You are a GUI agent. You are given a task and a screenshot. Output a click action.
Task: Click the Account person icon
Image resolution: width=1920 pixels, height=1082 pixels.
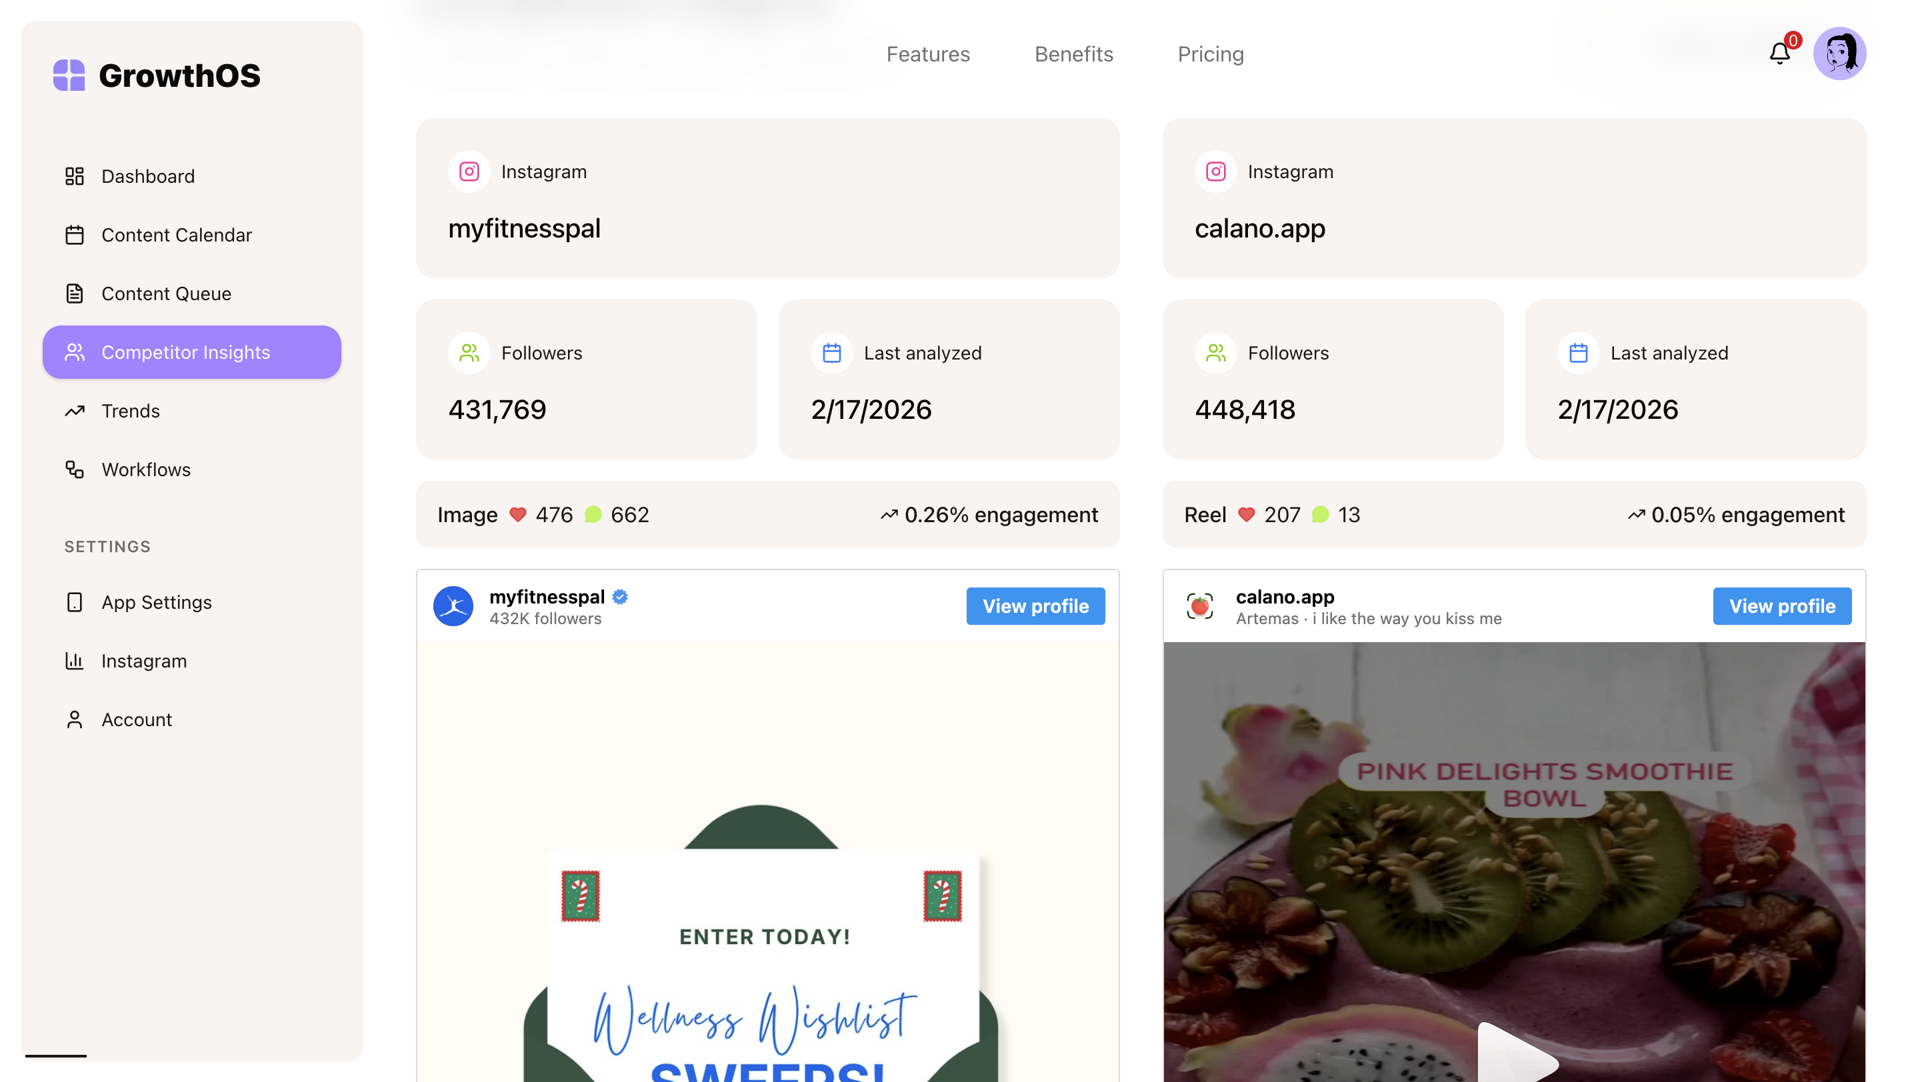coord(74,719)
